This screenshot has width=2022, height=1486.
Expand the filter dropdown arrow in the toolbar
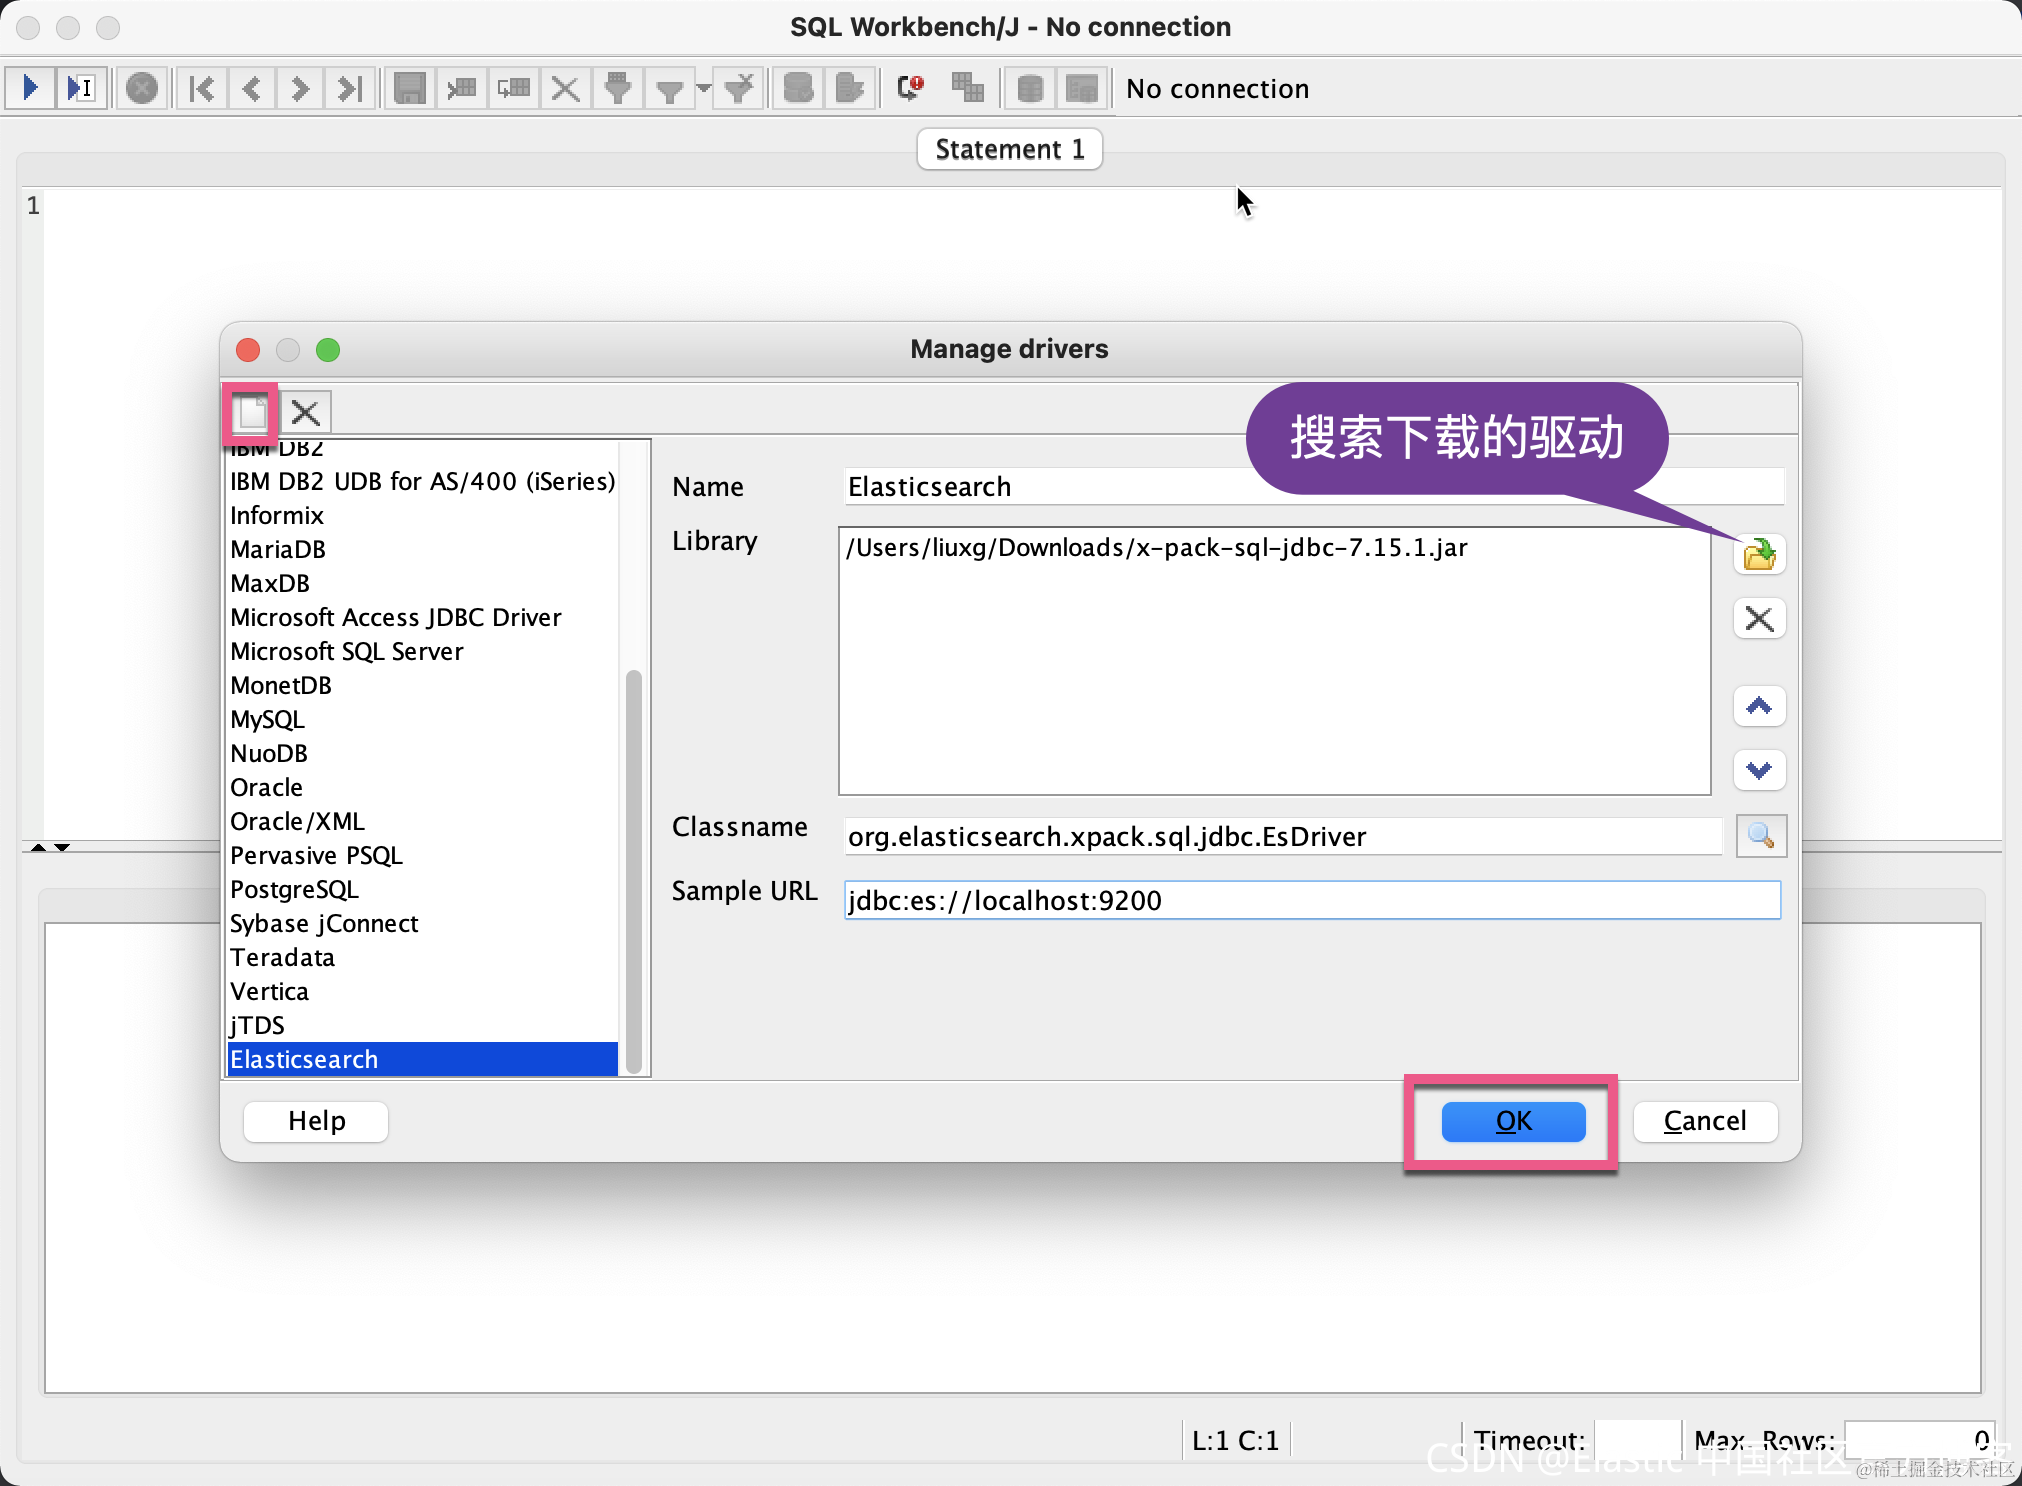click(704, 88)
